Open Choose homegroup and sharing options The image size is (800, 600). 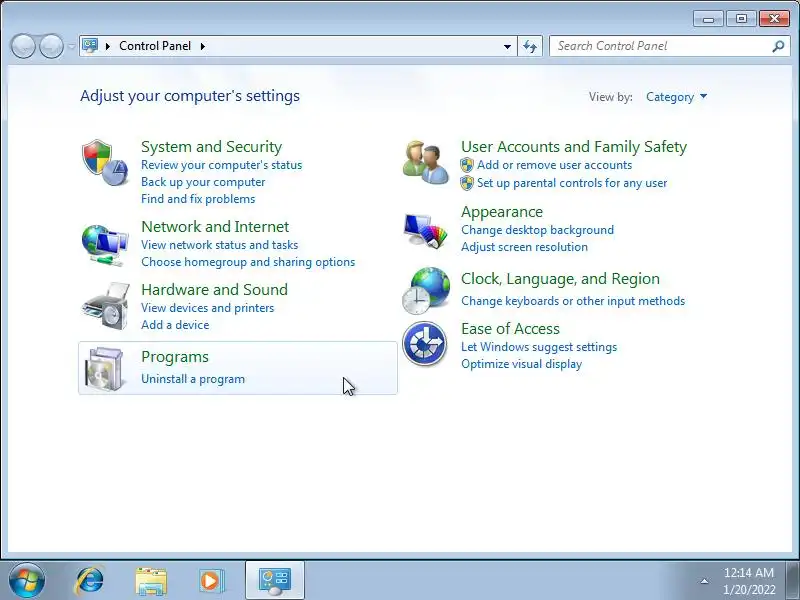coord(248,262)
